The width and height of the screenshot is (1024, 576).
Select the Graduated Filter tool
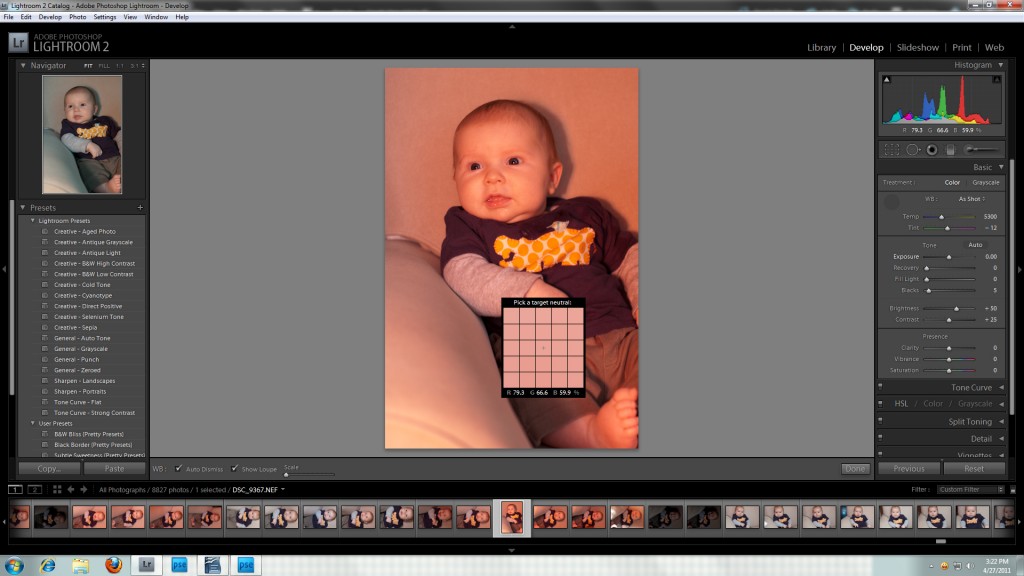pos(951,150)
